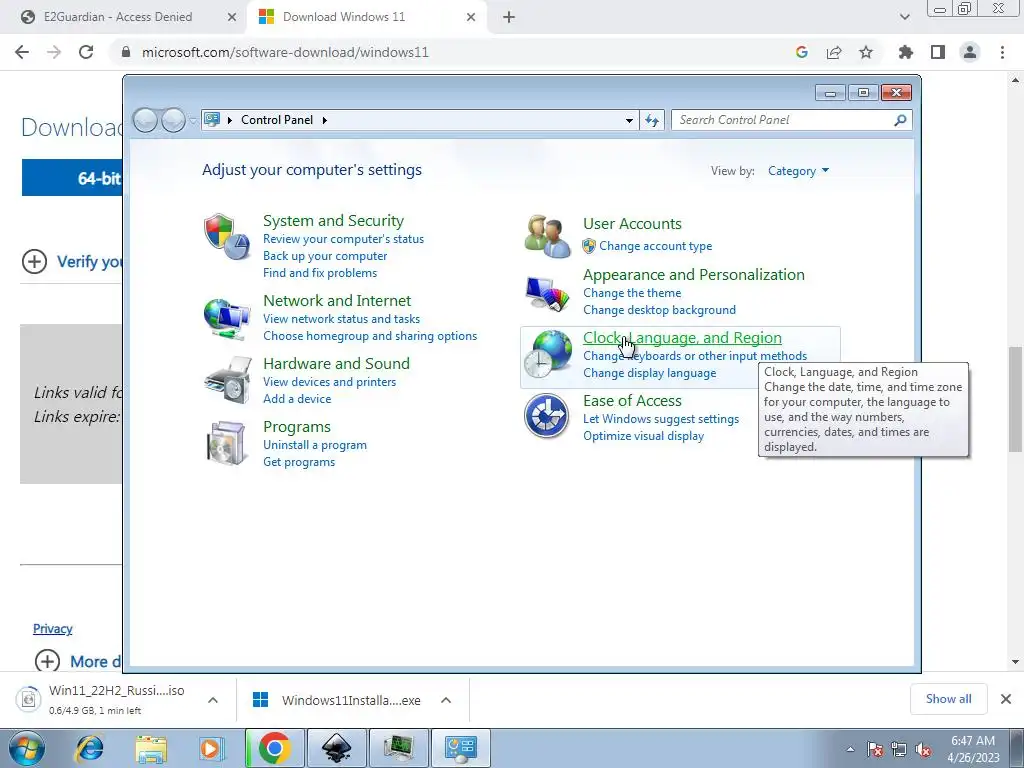The height and width of the screenshot is (768, 1024).
Task: Open Windows Media Player on taskbar
Action: point(211,748)
